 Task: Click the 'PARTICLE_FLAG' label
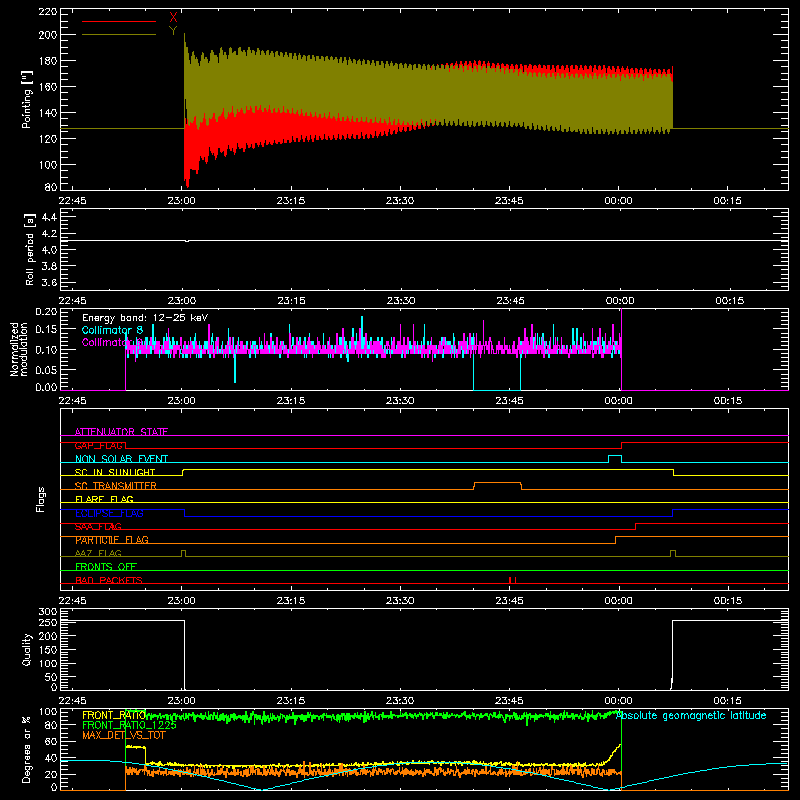click(x=112, y=540)
